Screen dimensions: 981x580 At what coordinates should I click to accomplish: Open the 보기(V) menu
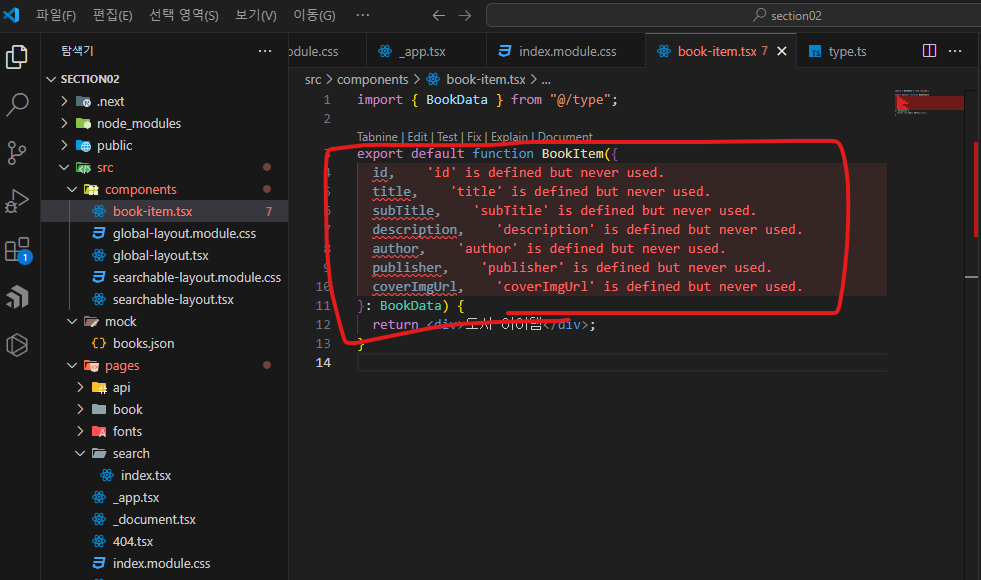coord(256,15)
